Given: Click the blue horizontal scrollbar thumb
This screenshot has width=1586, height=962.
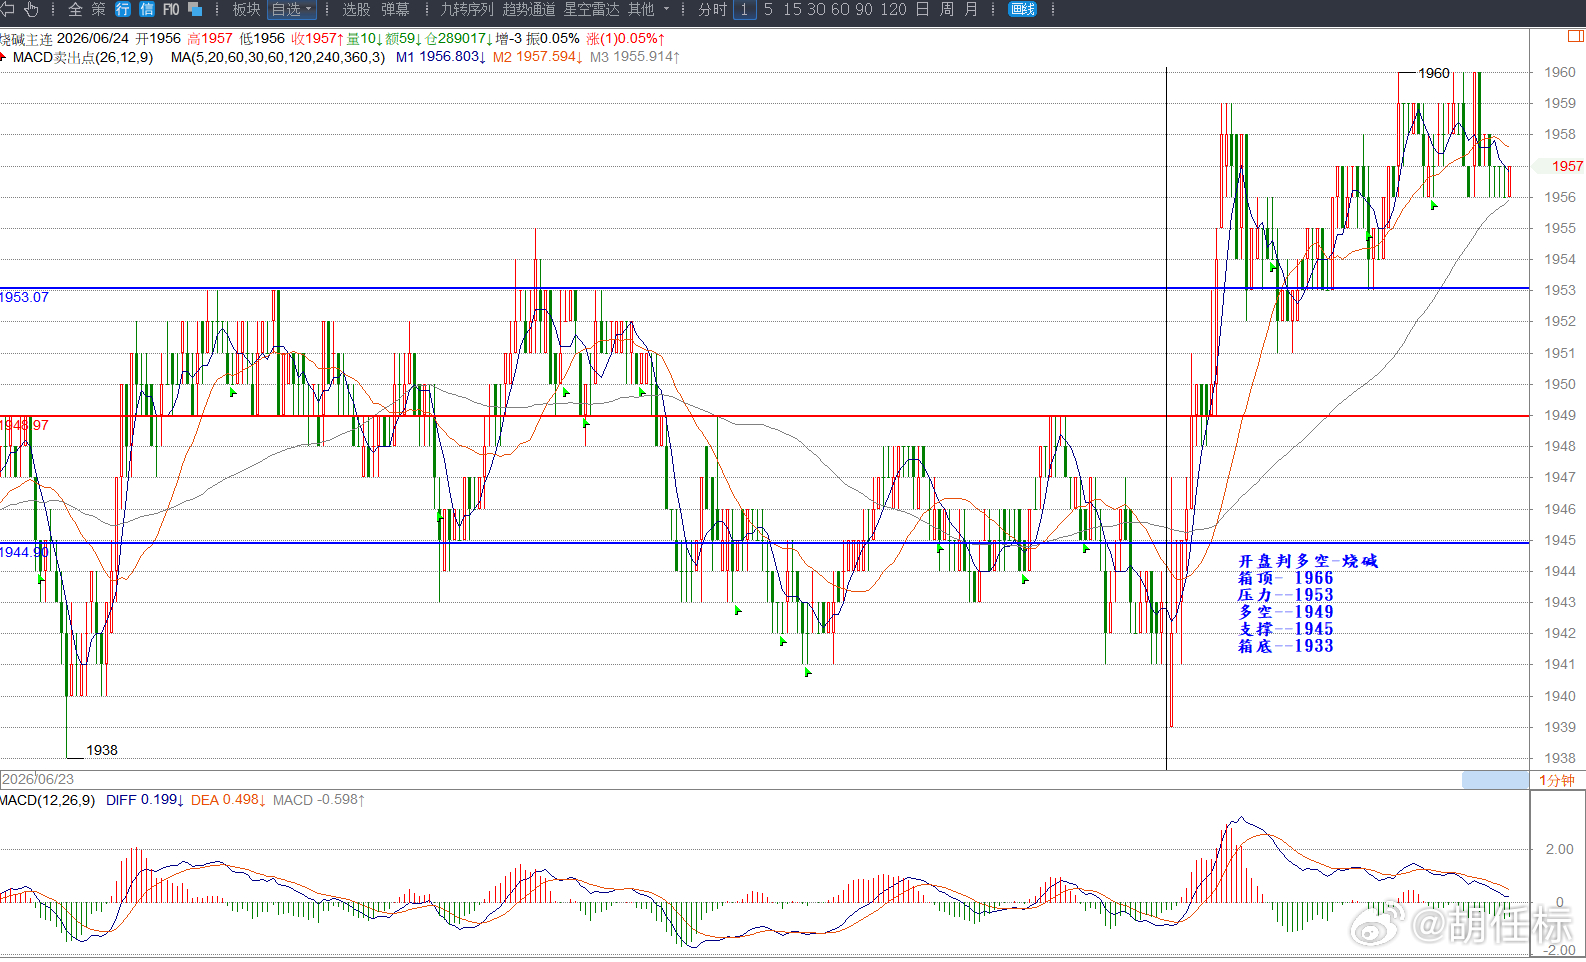Looking at the screenshot, I should tap(1495, 779).
